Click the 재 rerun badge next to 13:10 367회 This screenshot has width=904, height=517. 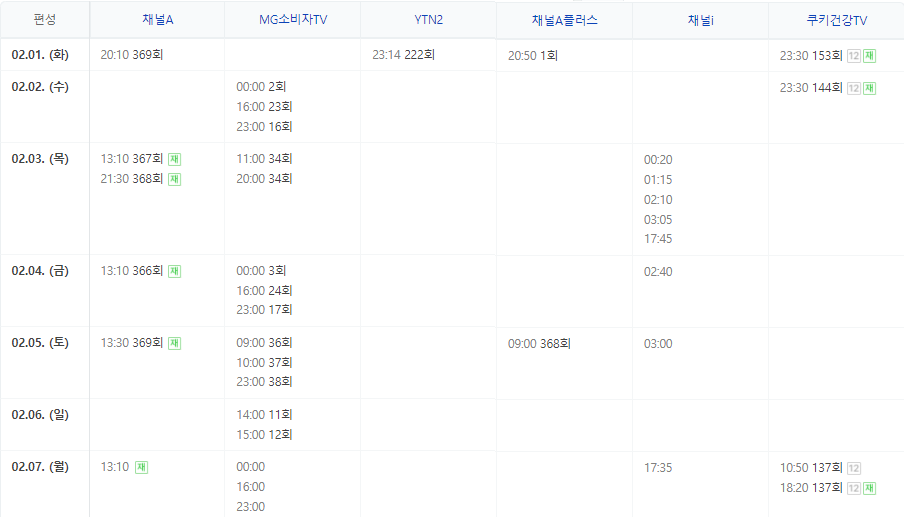175,159
